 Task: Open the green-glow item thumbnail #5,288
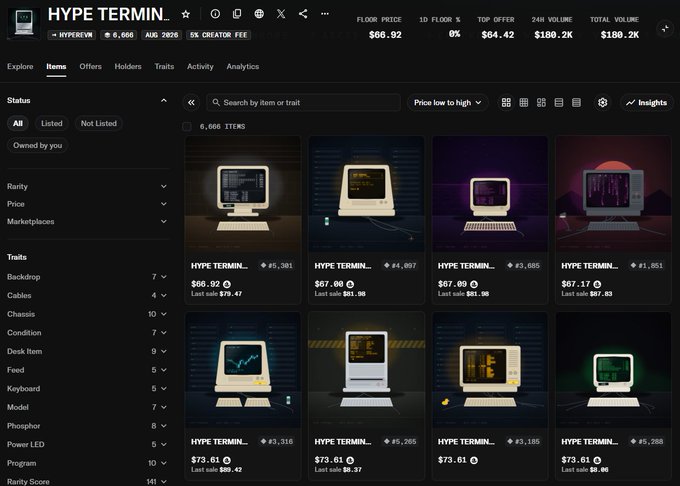[x=613, y=370]
